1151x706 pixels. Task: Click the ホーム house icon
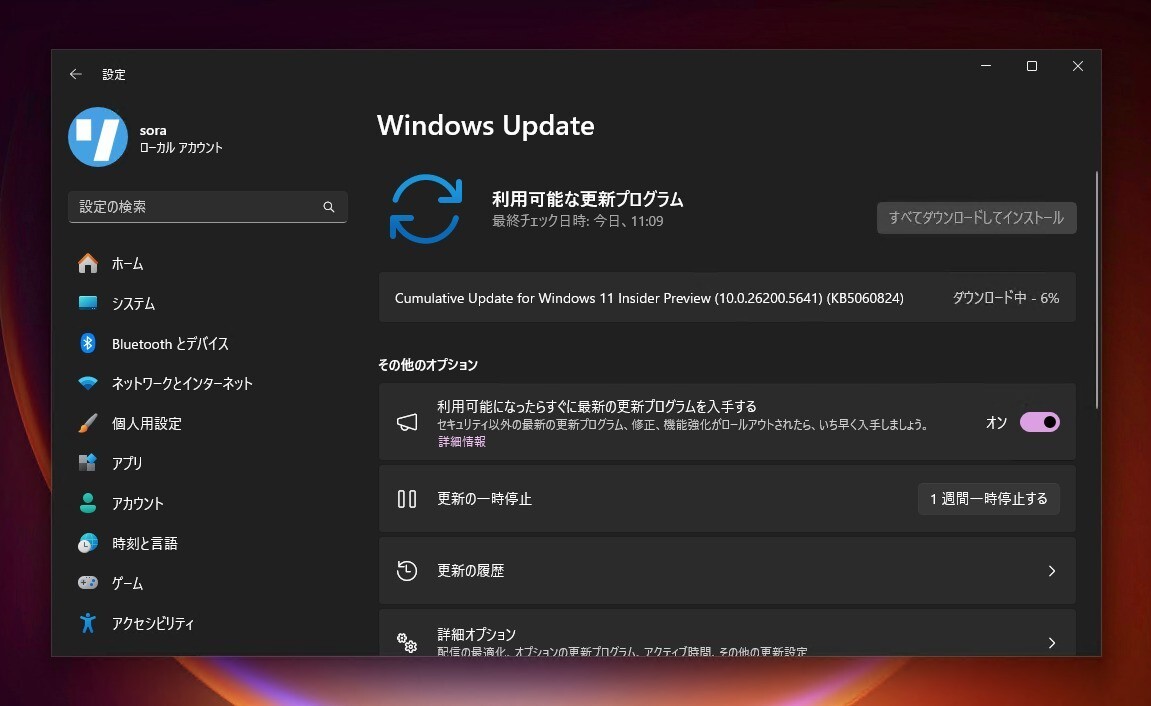(88, 263)
